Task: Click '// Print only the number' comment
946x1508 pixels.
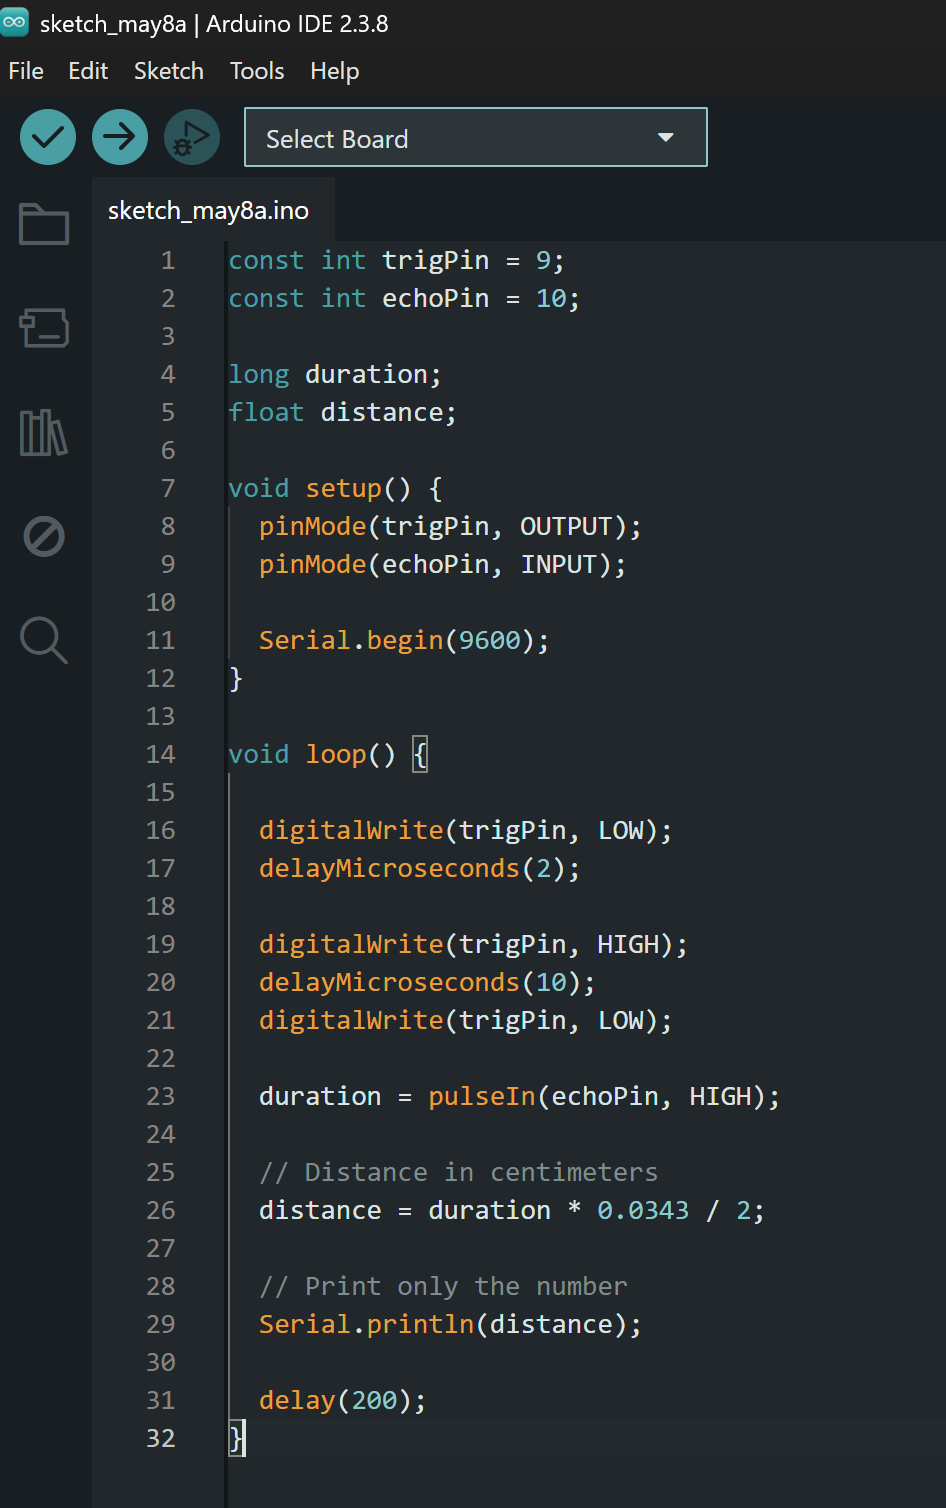Action: pos(443,1287)
